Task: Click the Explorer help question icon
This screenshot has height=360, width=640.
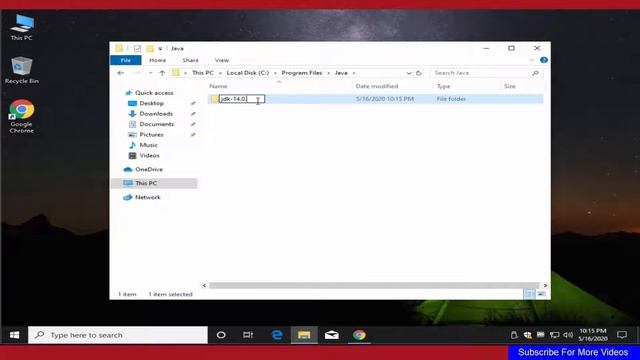Action: pyautogui.click(x=544, y=60)
